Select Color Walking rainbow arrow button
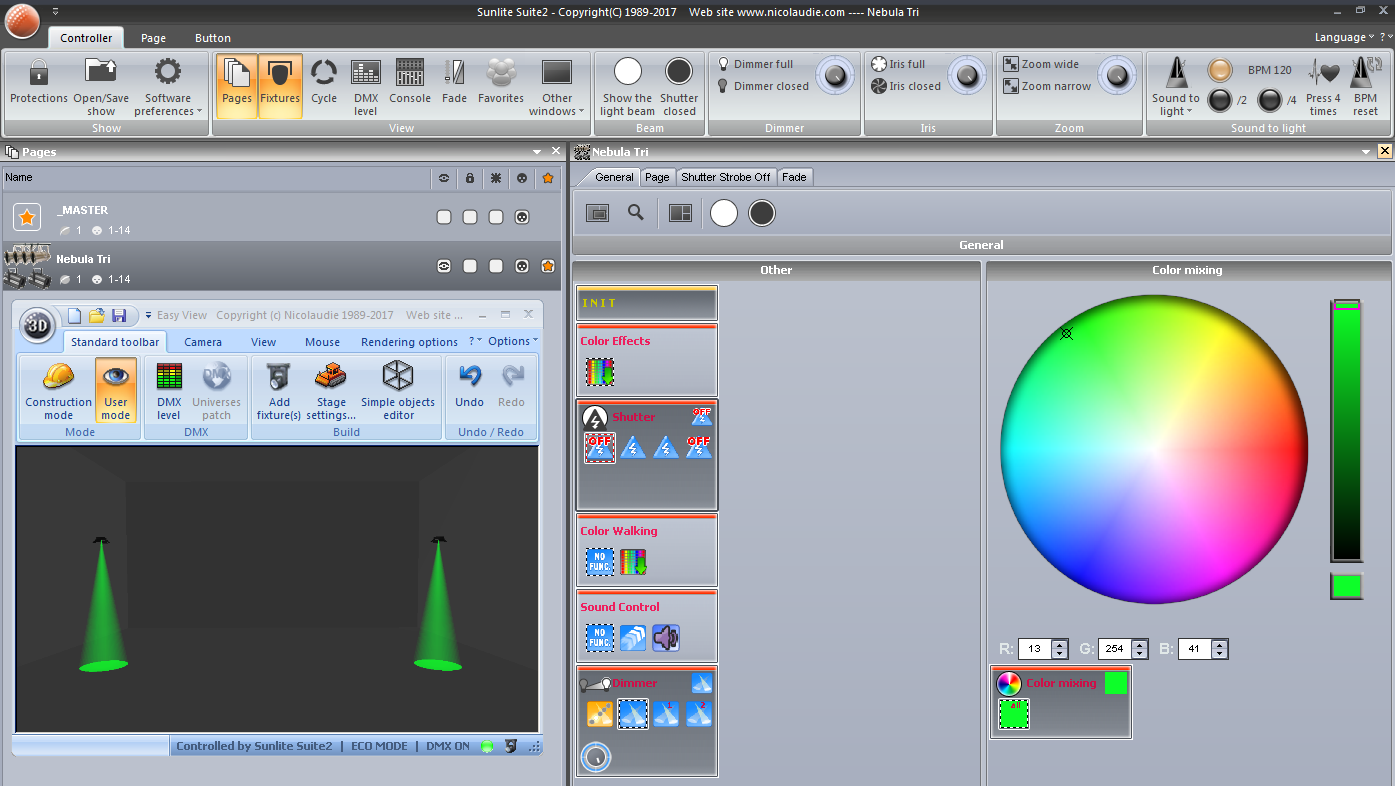This screenshot has width=1395, height=786. 633,562
